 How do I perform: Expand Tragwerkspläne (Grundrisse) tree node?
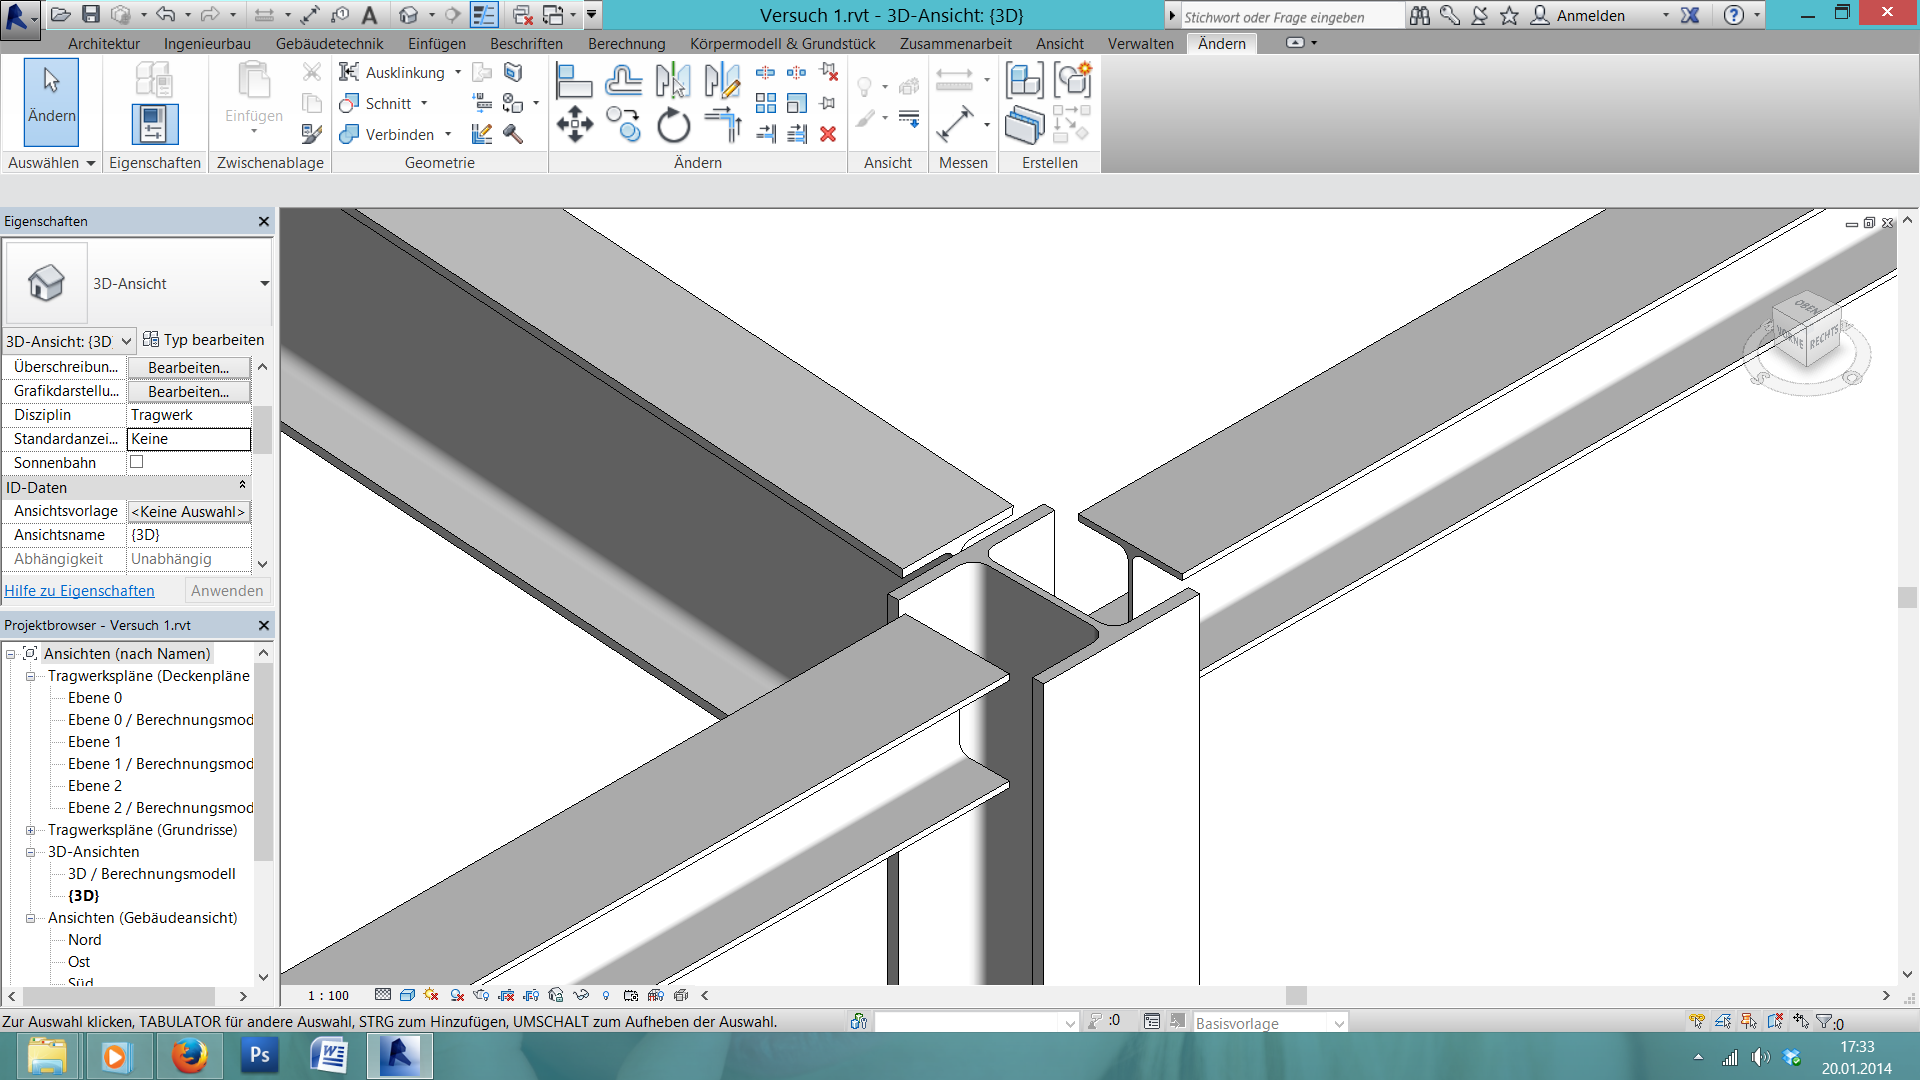[x=30, y=830]
